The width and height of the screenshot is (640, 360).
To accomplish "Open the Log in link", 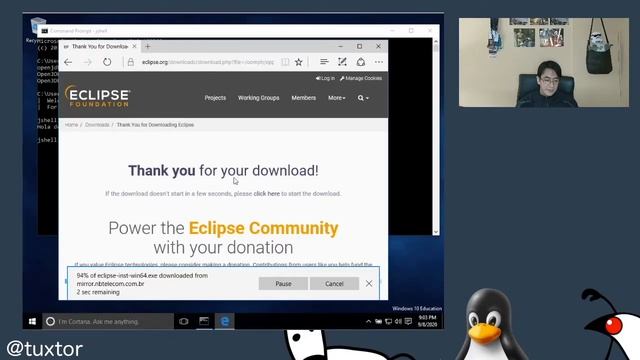I will tap(325, 78).
